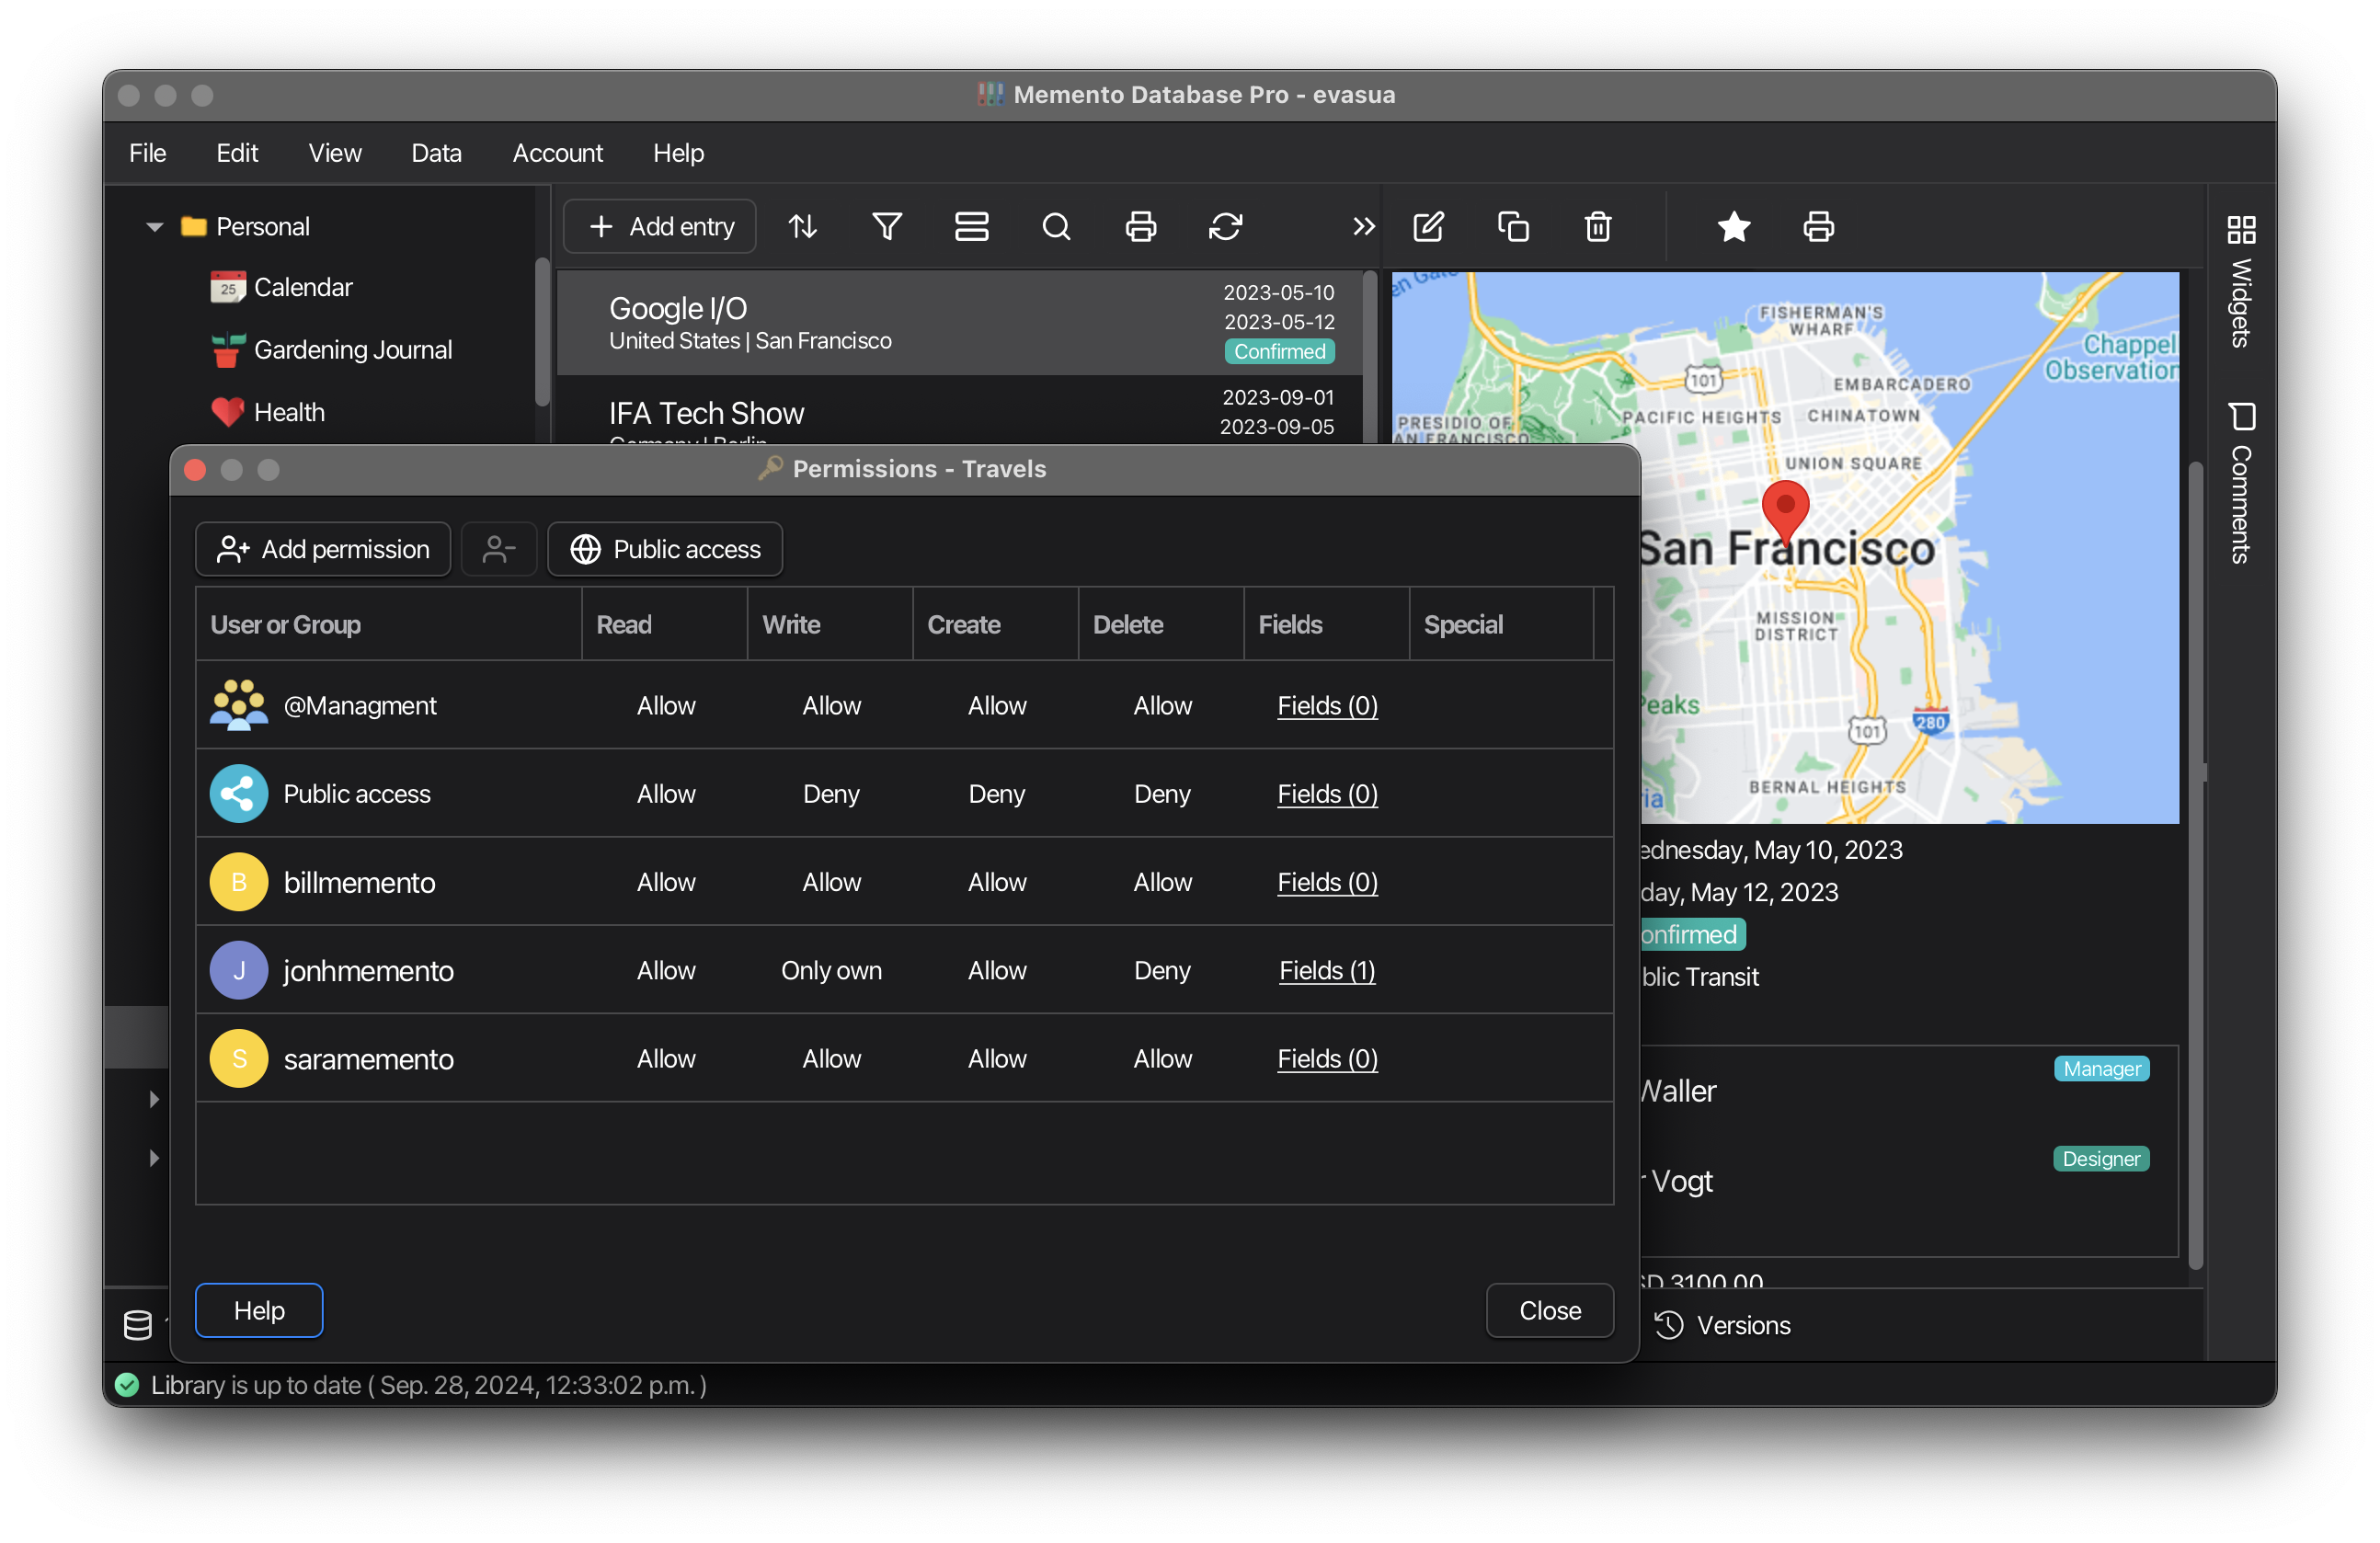Duplicate the entry with the copy icon

pyautogui.click(x=1513, y=226)
